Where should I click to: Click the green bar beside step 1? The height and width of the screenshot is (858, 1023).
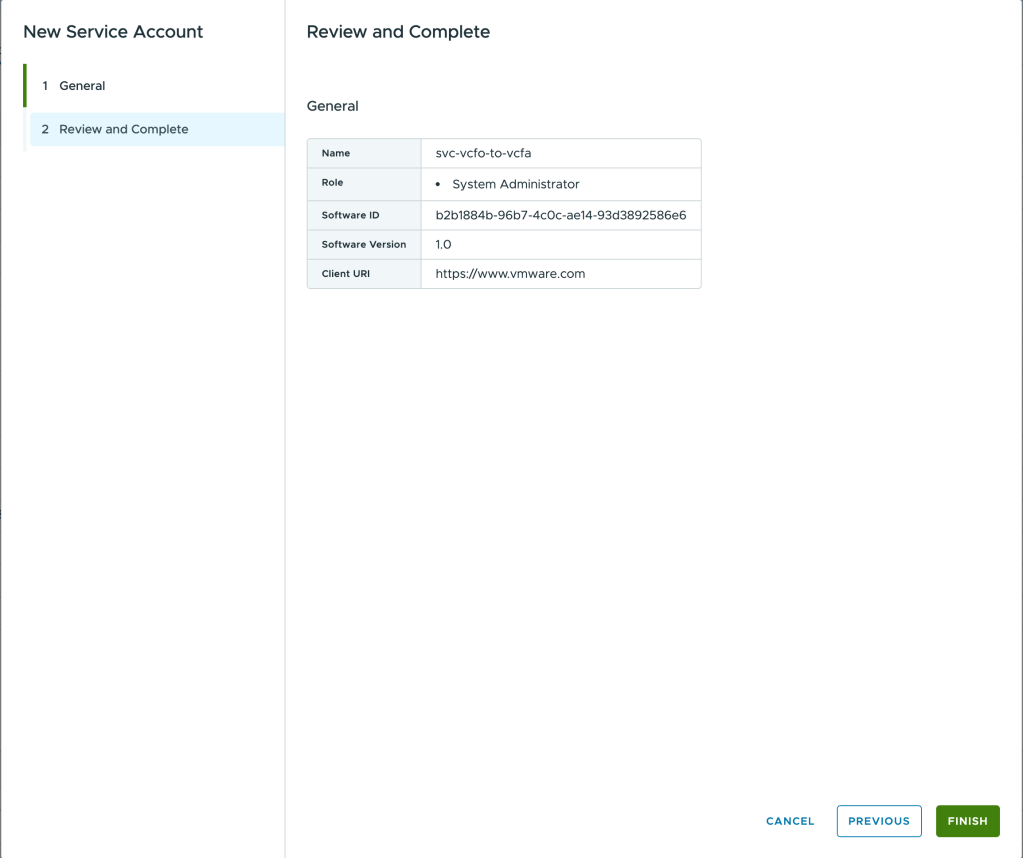(25, 86)
